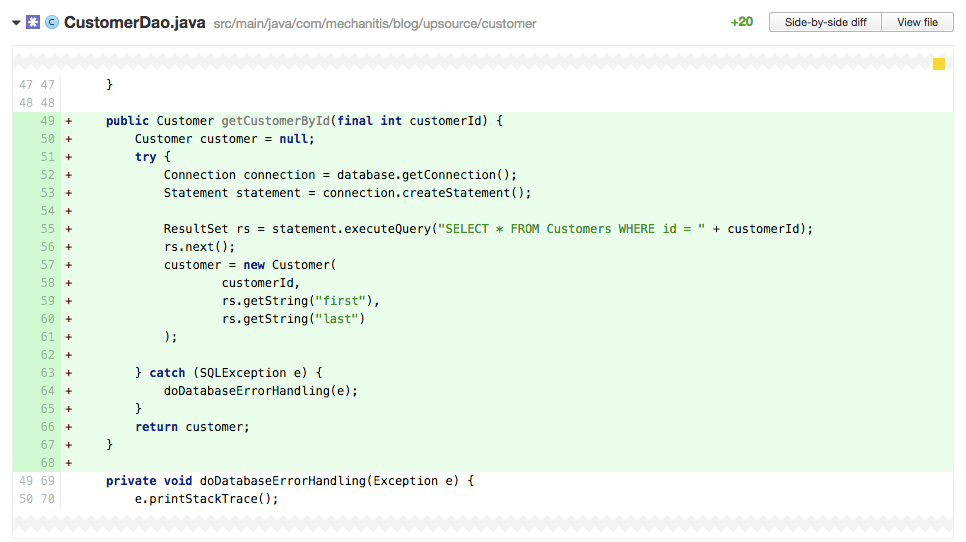
Task: Open View file button
Action: (x=917, y=22)
